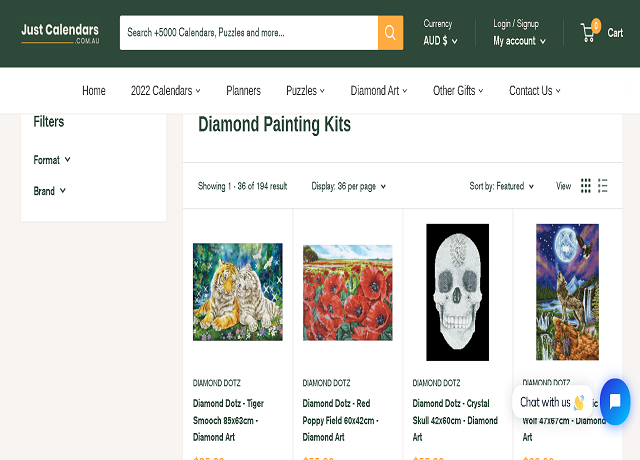Open the Diamond Art menu
The width and height of the screenshot is (640, 460).
coord(378,91)
